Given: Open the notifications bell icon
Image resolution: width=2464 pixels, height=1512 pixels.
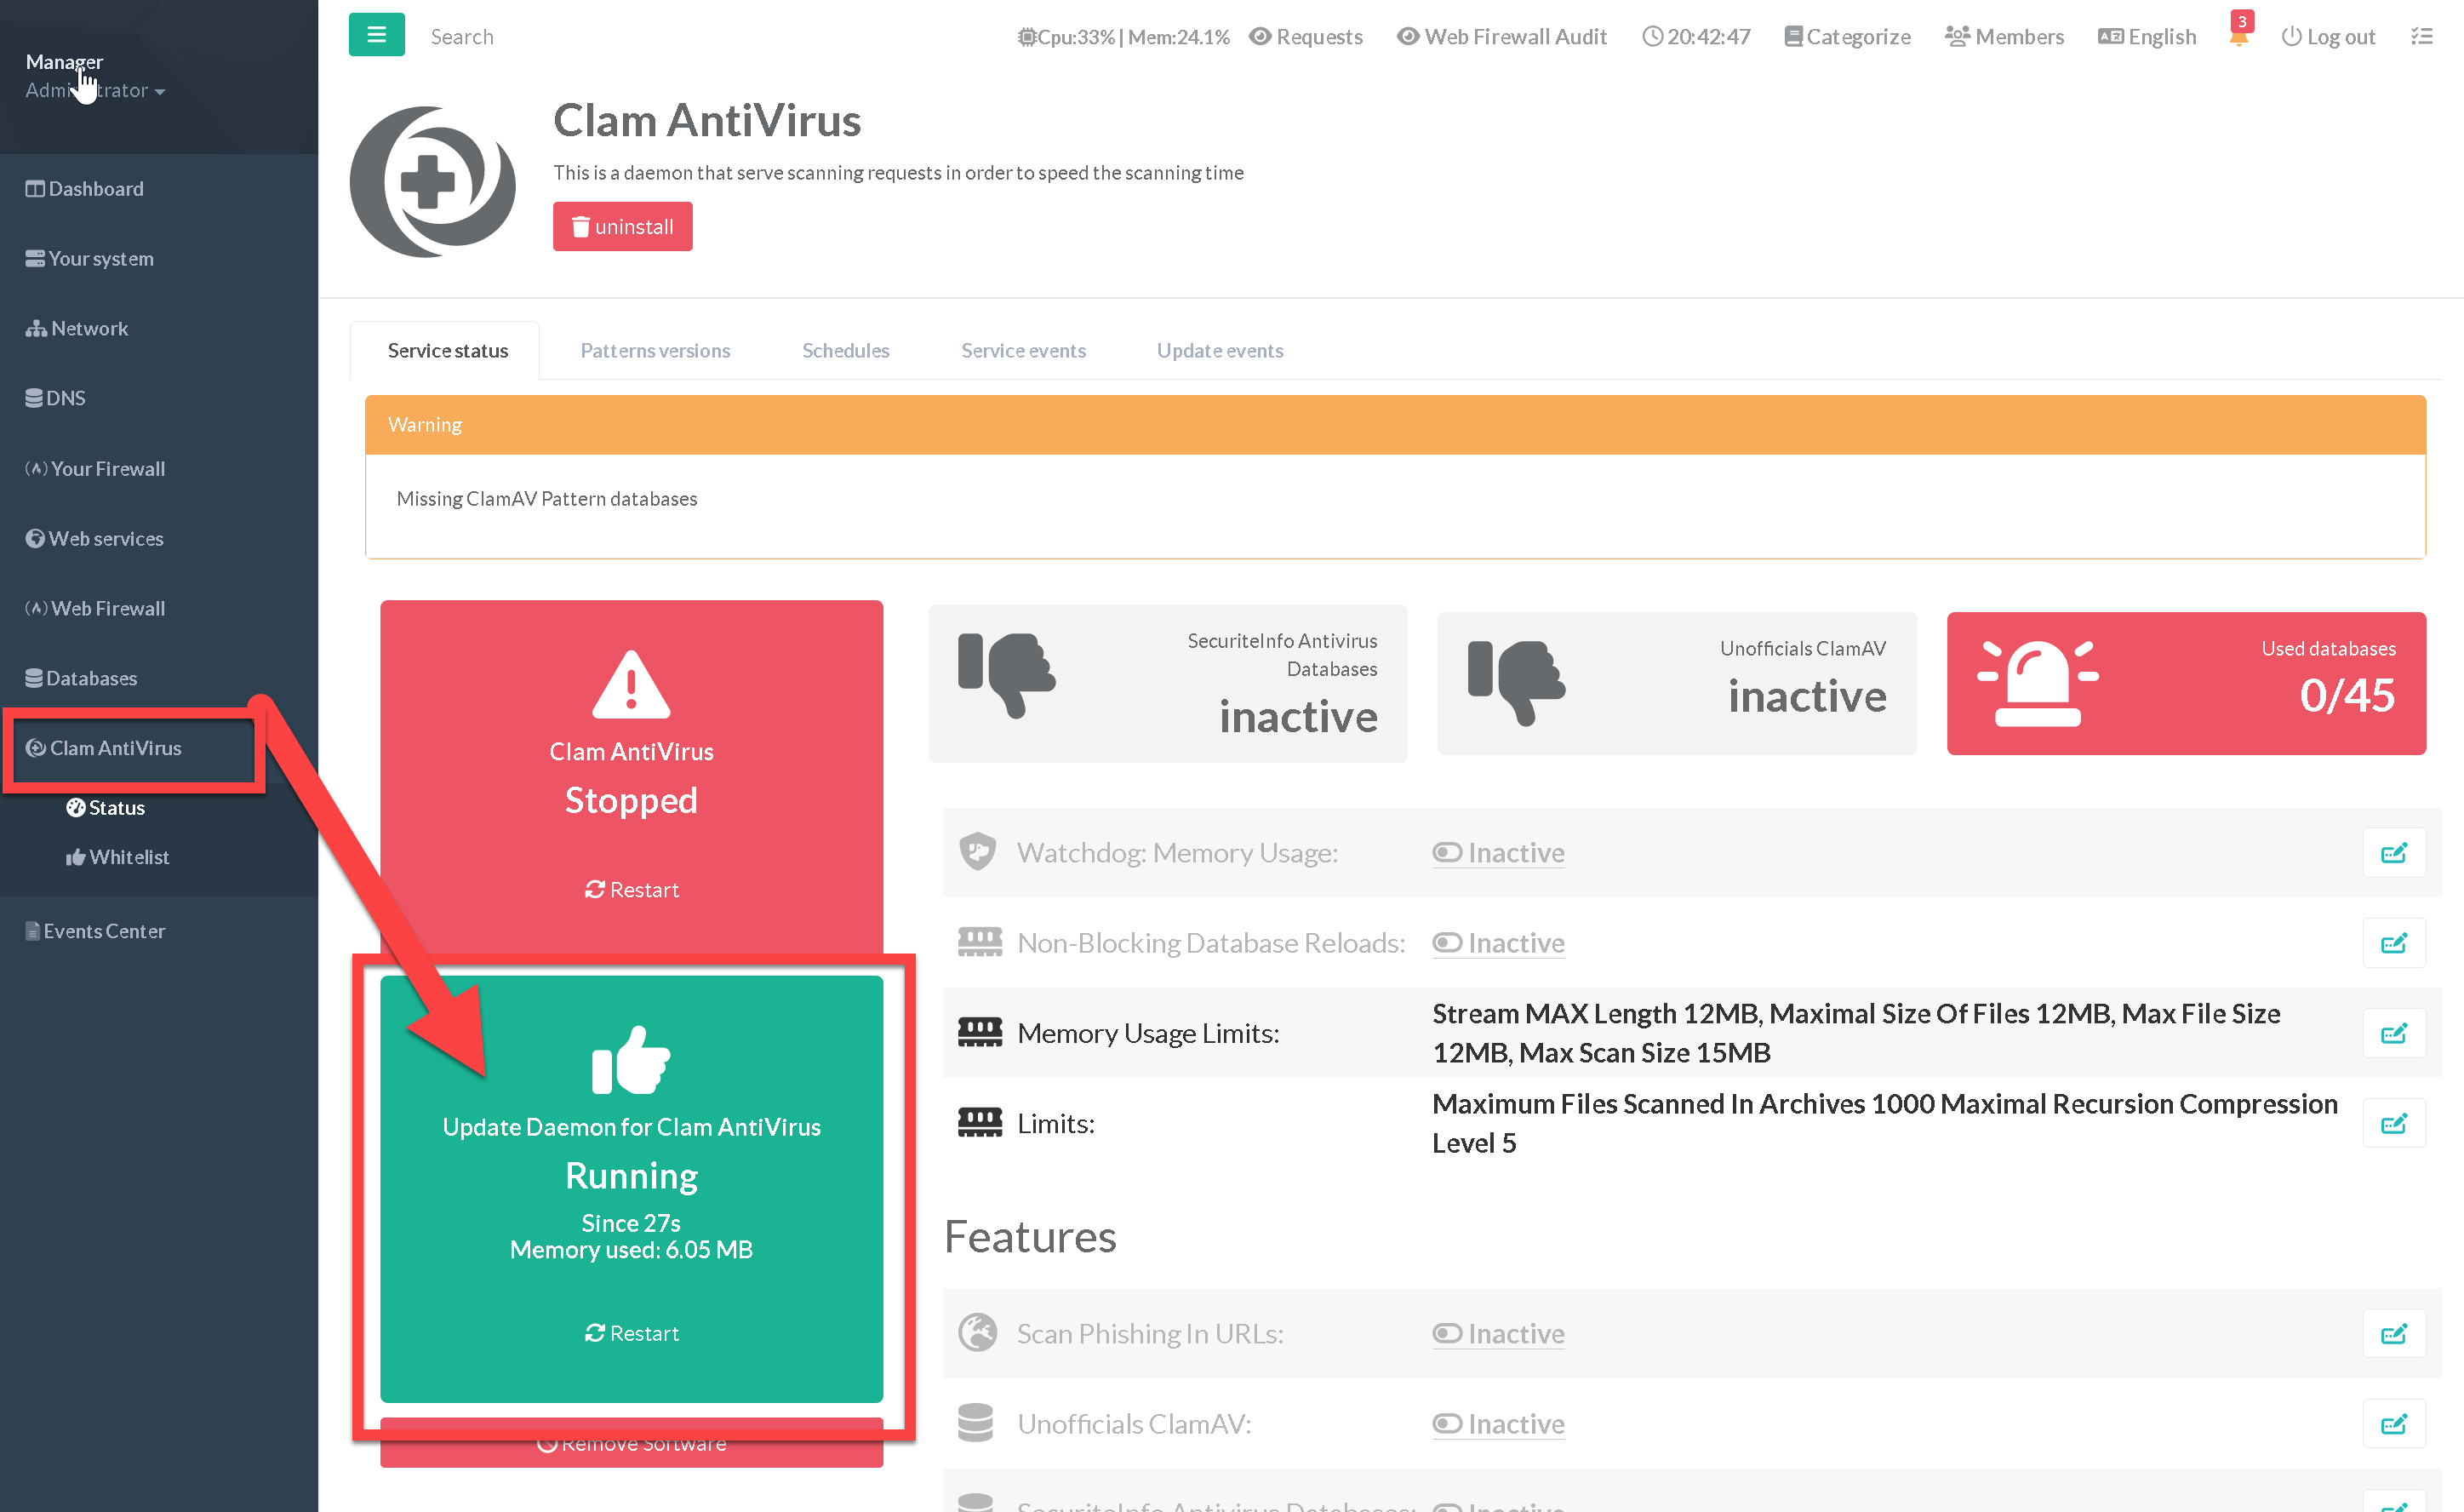Looking at the screenshot, I should coord(2238,37).
